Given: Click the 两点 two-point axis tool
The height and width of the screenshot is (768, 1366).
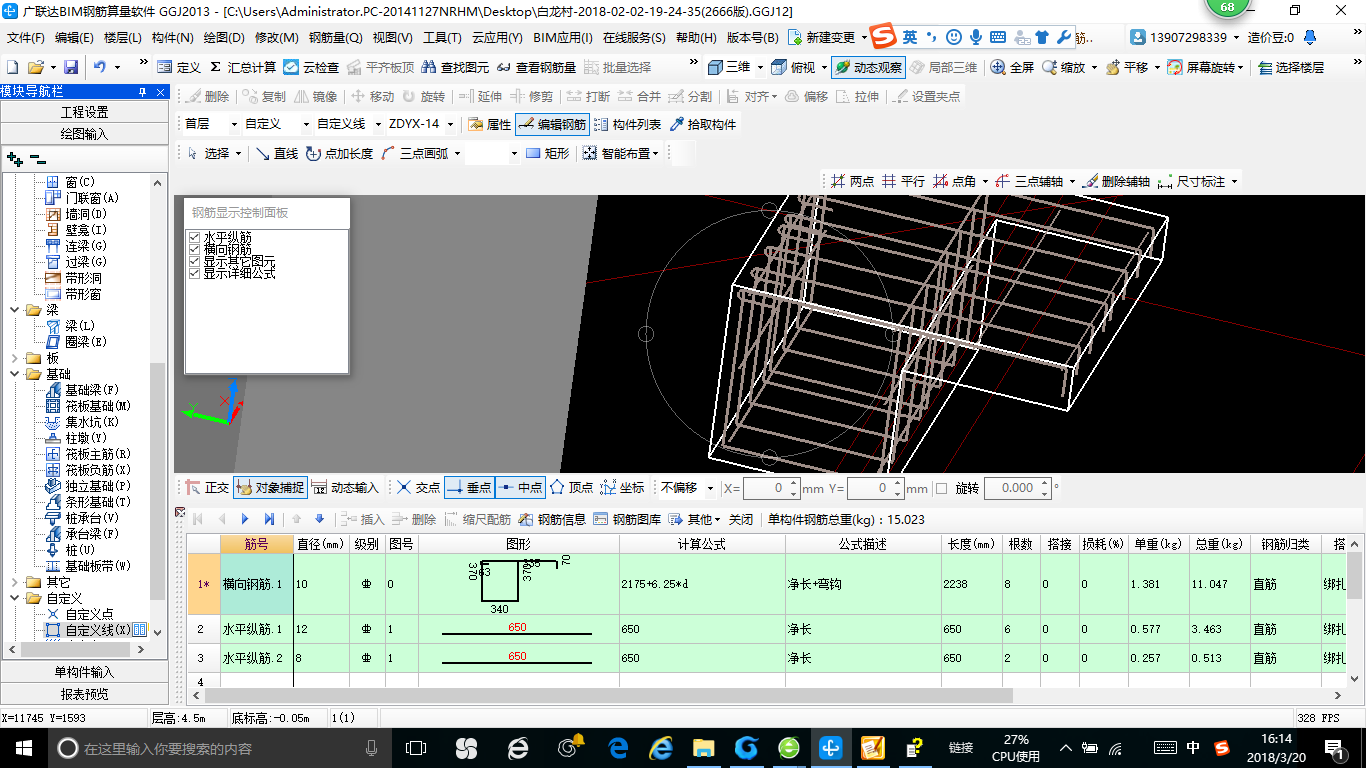Looking at the screenshot, I should pos(852,181).
